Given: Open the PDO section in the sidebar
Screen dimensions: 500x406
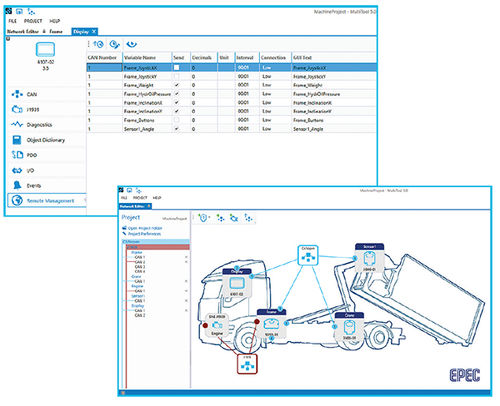Looking at the screenshot, I should pos(46,155).
